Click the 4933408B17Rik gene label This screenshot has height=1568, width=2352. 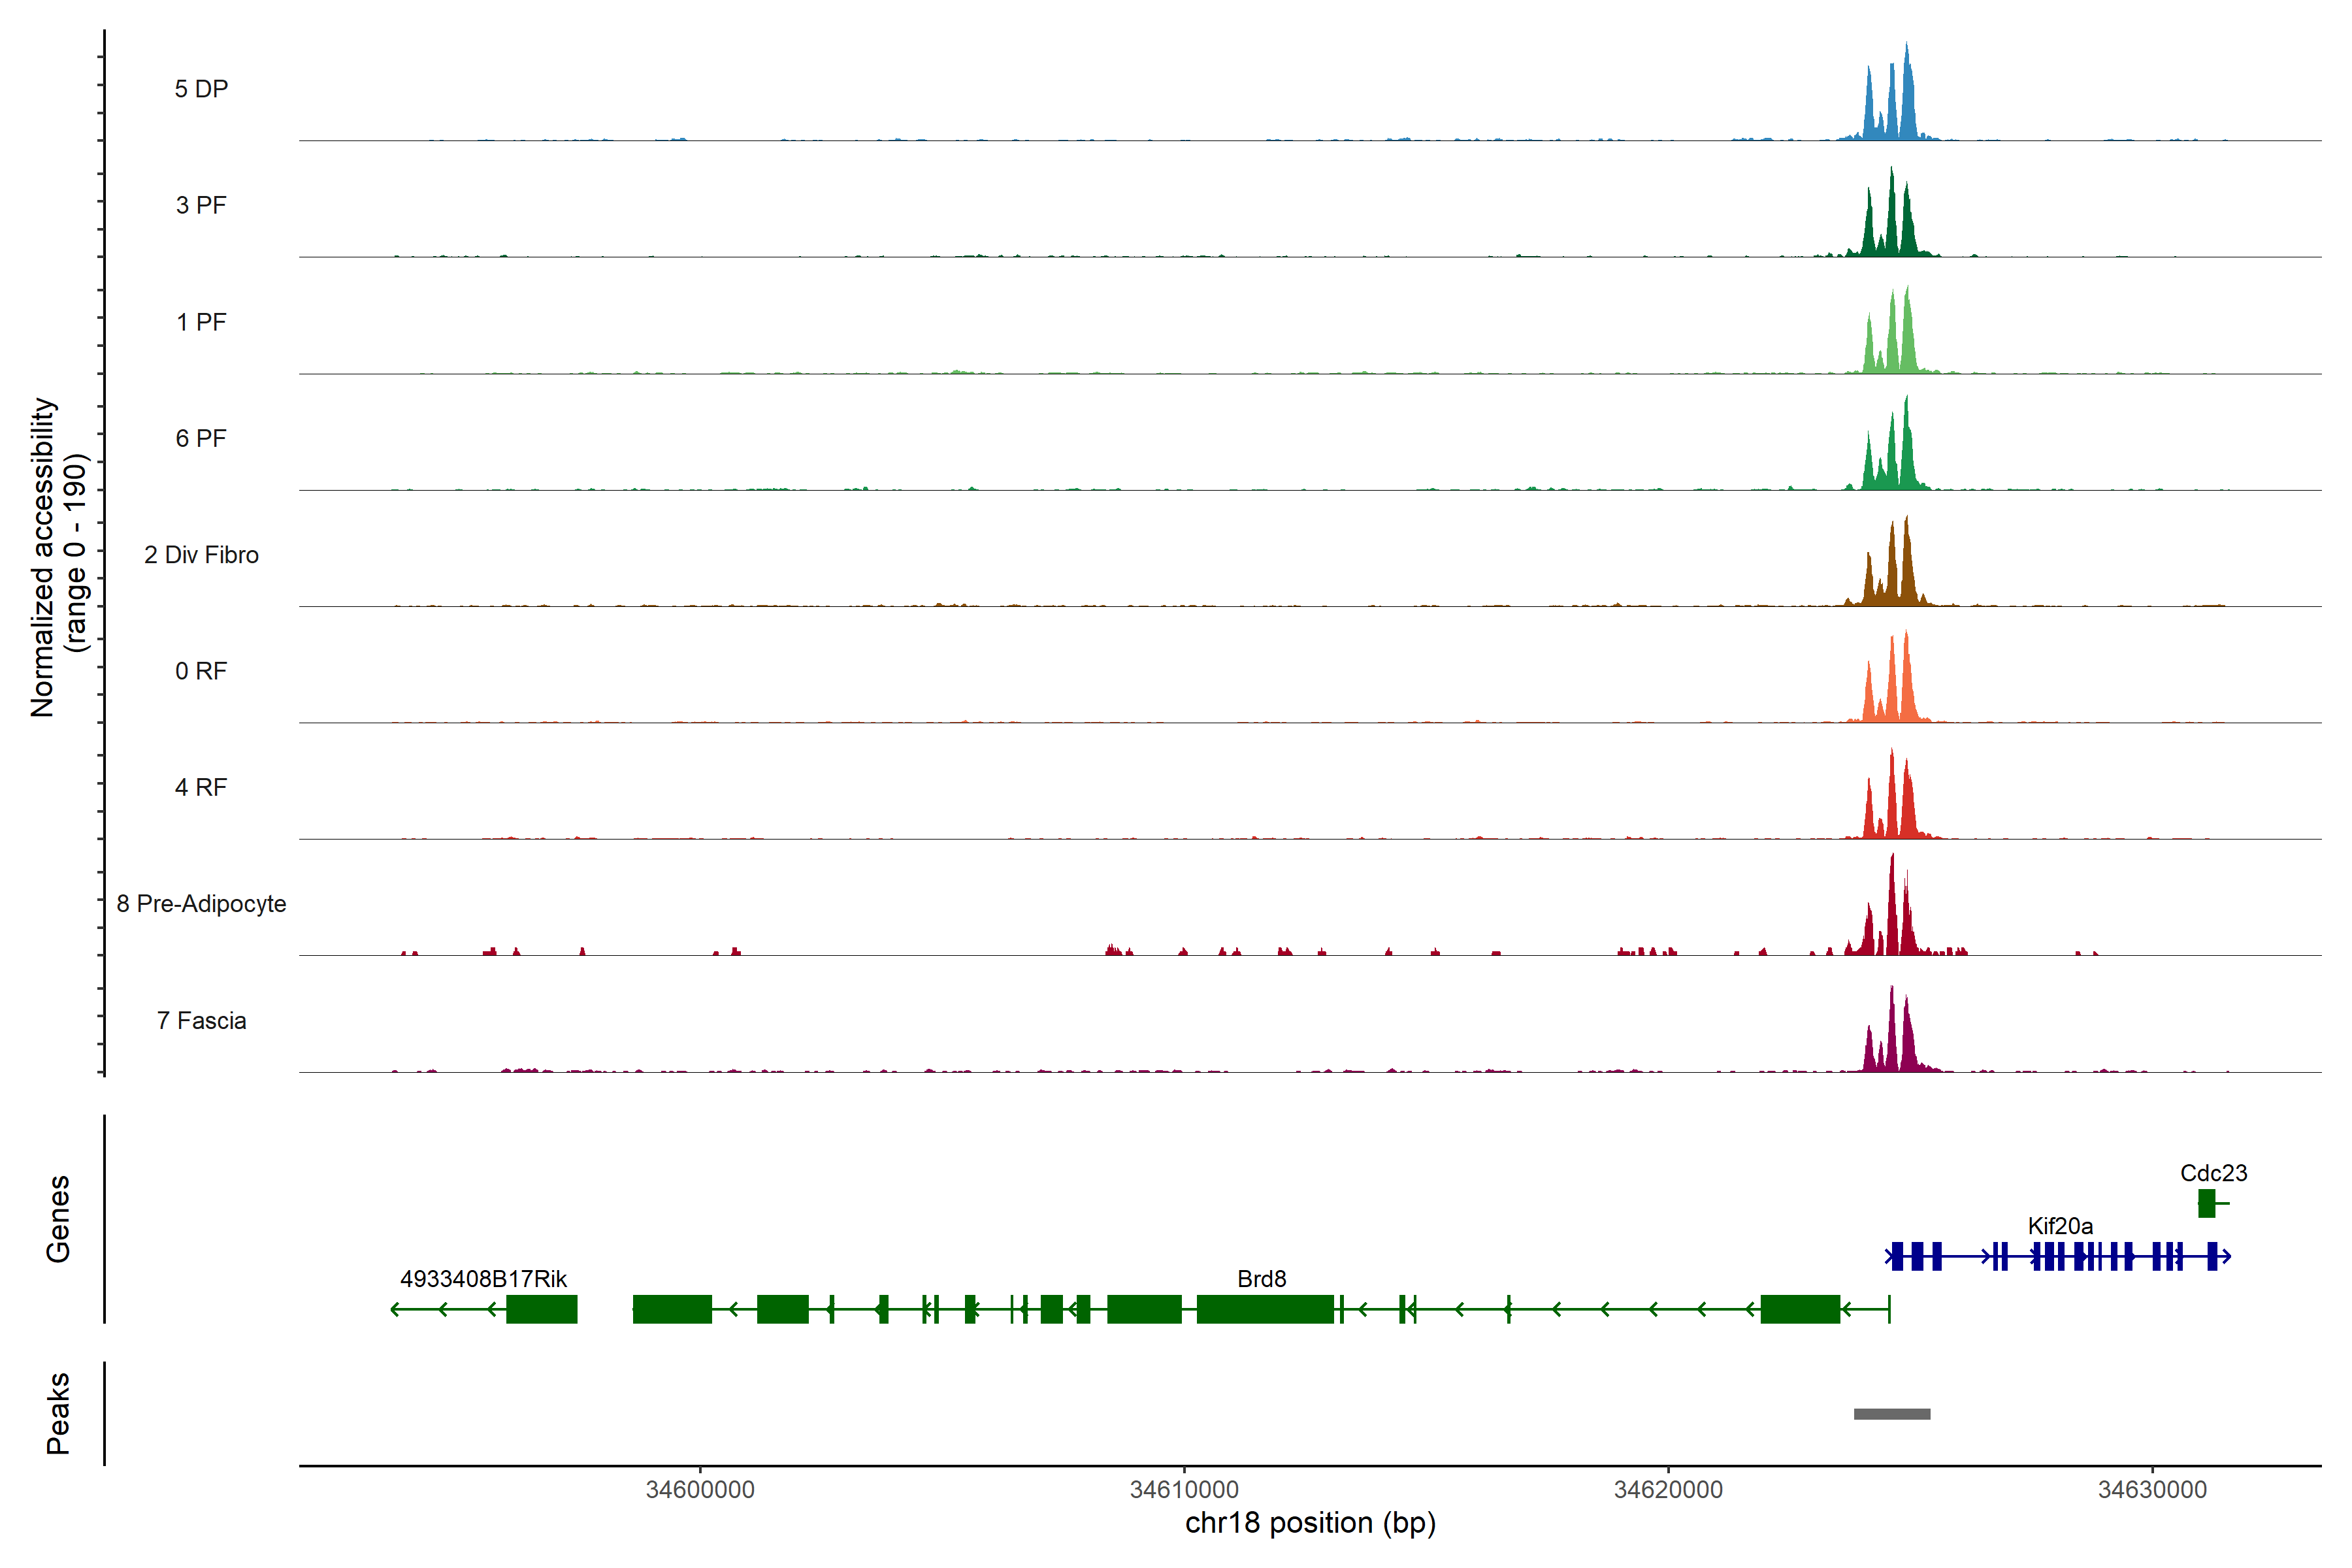[483, 1279]
